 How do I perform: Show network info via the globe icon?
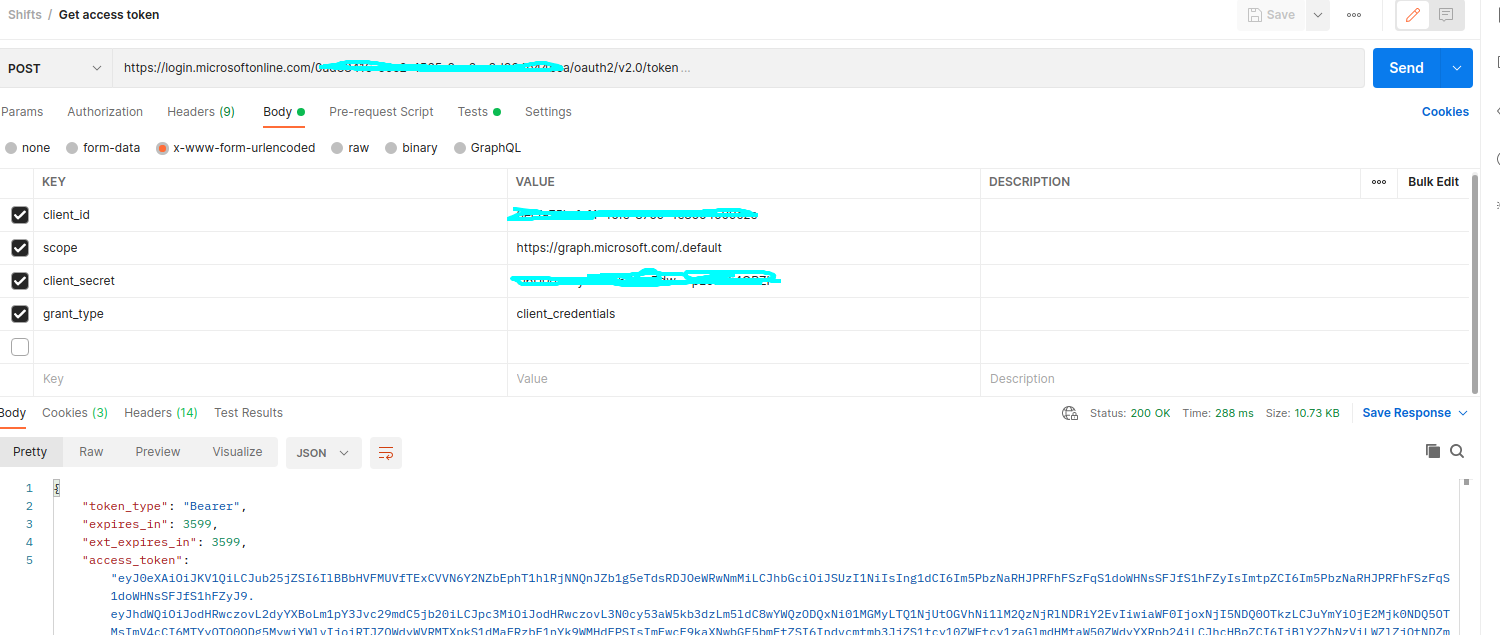pyautogui.click(x=1070, y=413)
